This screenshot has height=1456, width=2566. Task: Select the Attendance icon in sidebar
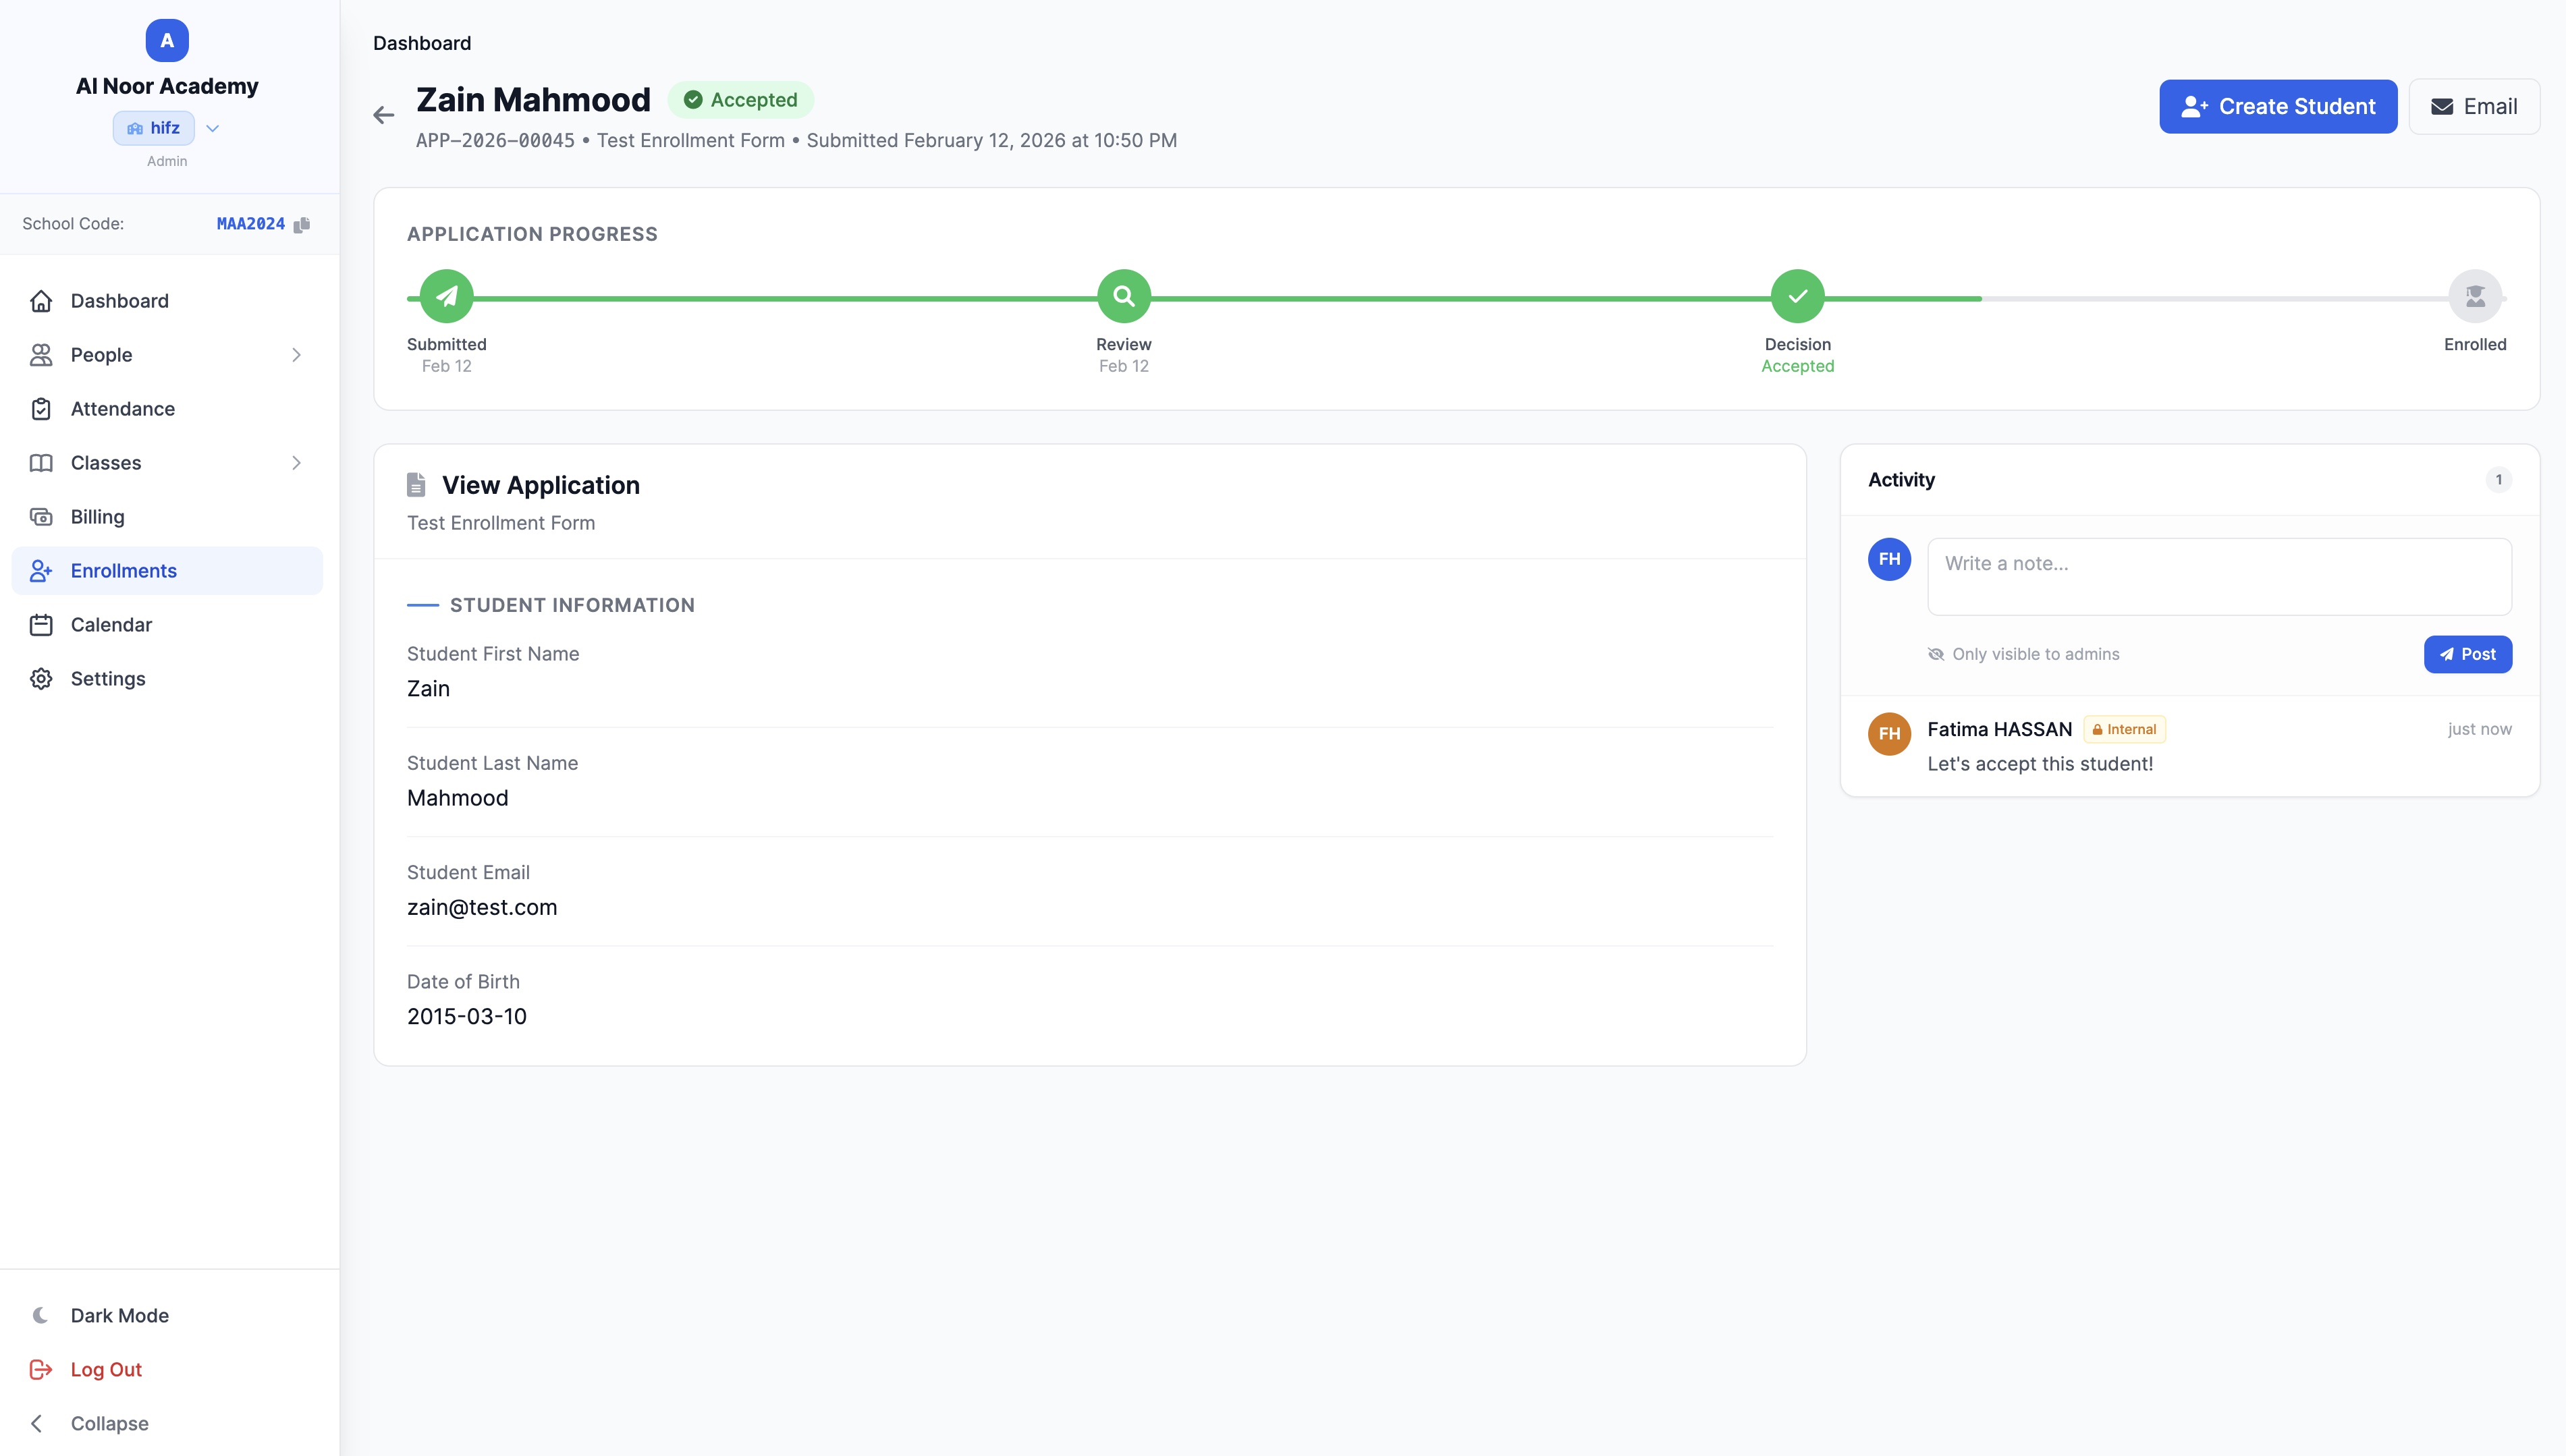tap(41, 409)
